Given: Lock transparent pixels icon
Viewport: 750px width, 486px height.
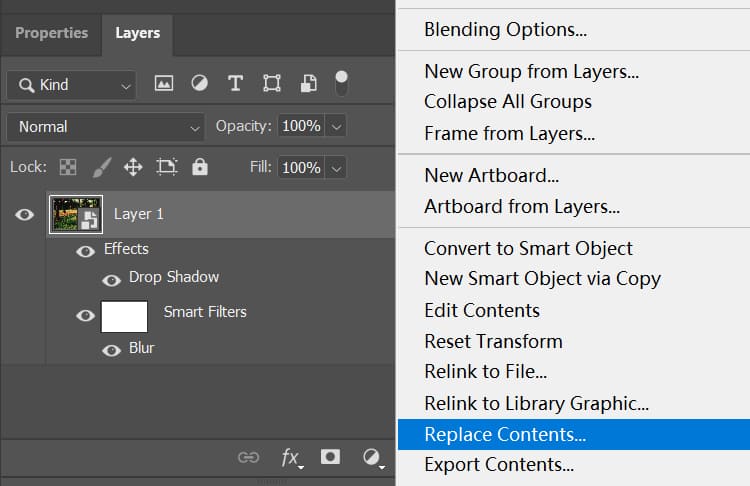Looking at the screenshot, I should click(x=68, y=167).
